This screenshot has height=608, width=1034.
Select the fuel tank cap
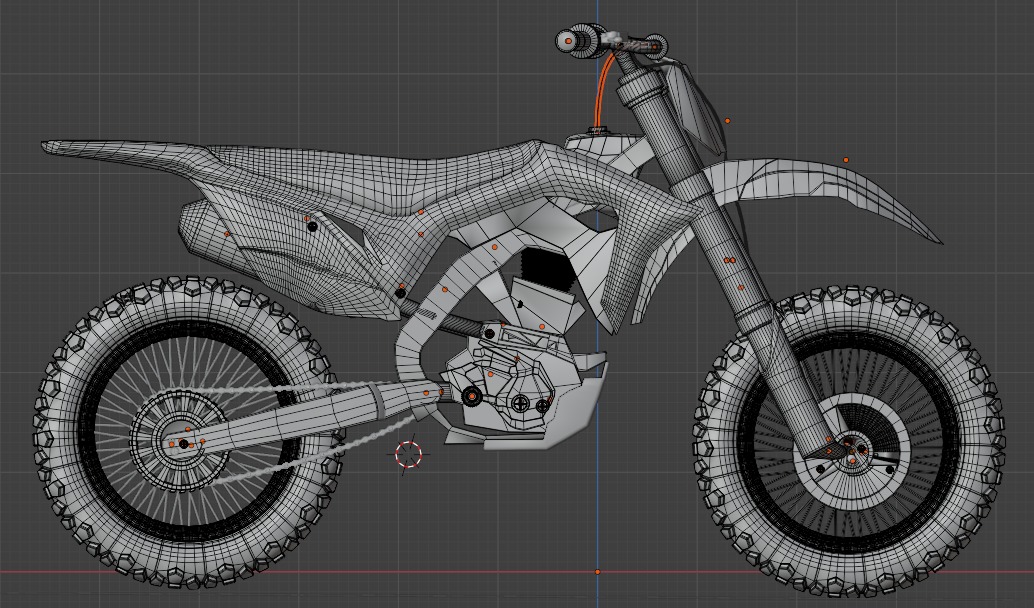598,131
